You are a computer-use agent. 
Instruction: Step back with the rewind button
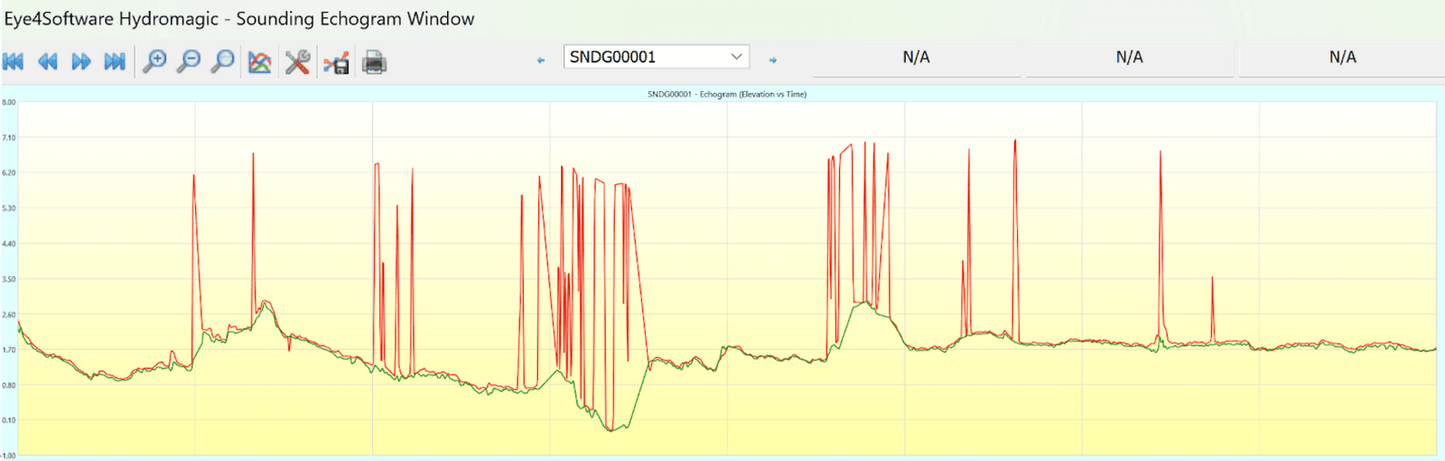coord(47,62)
